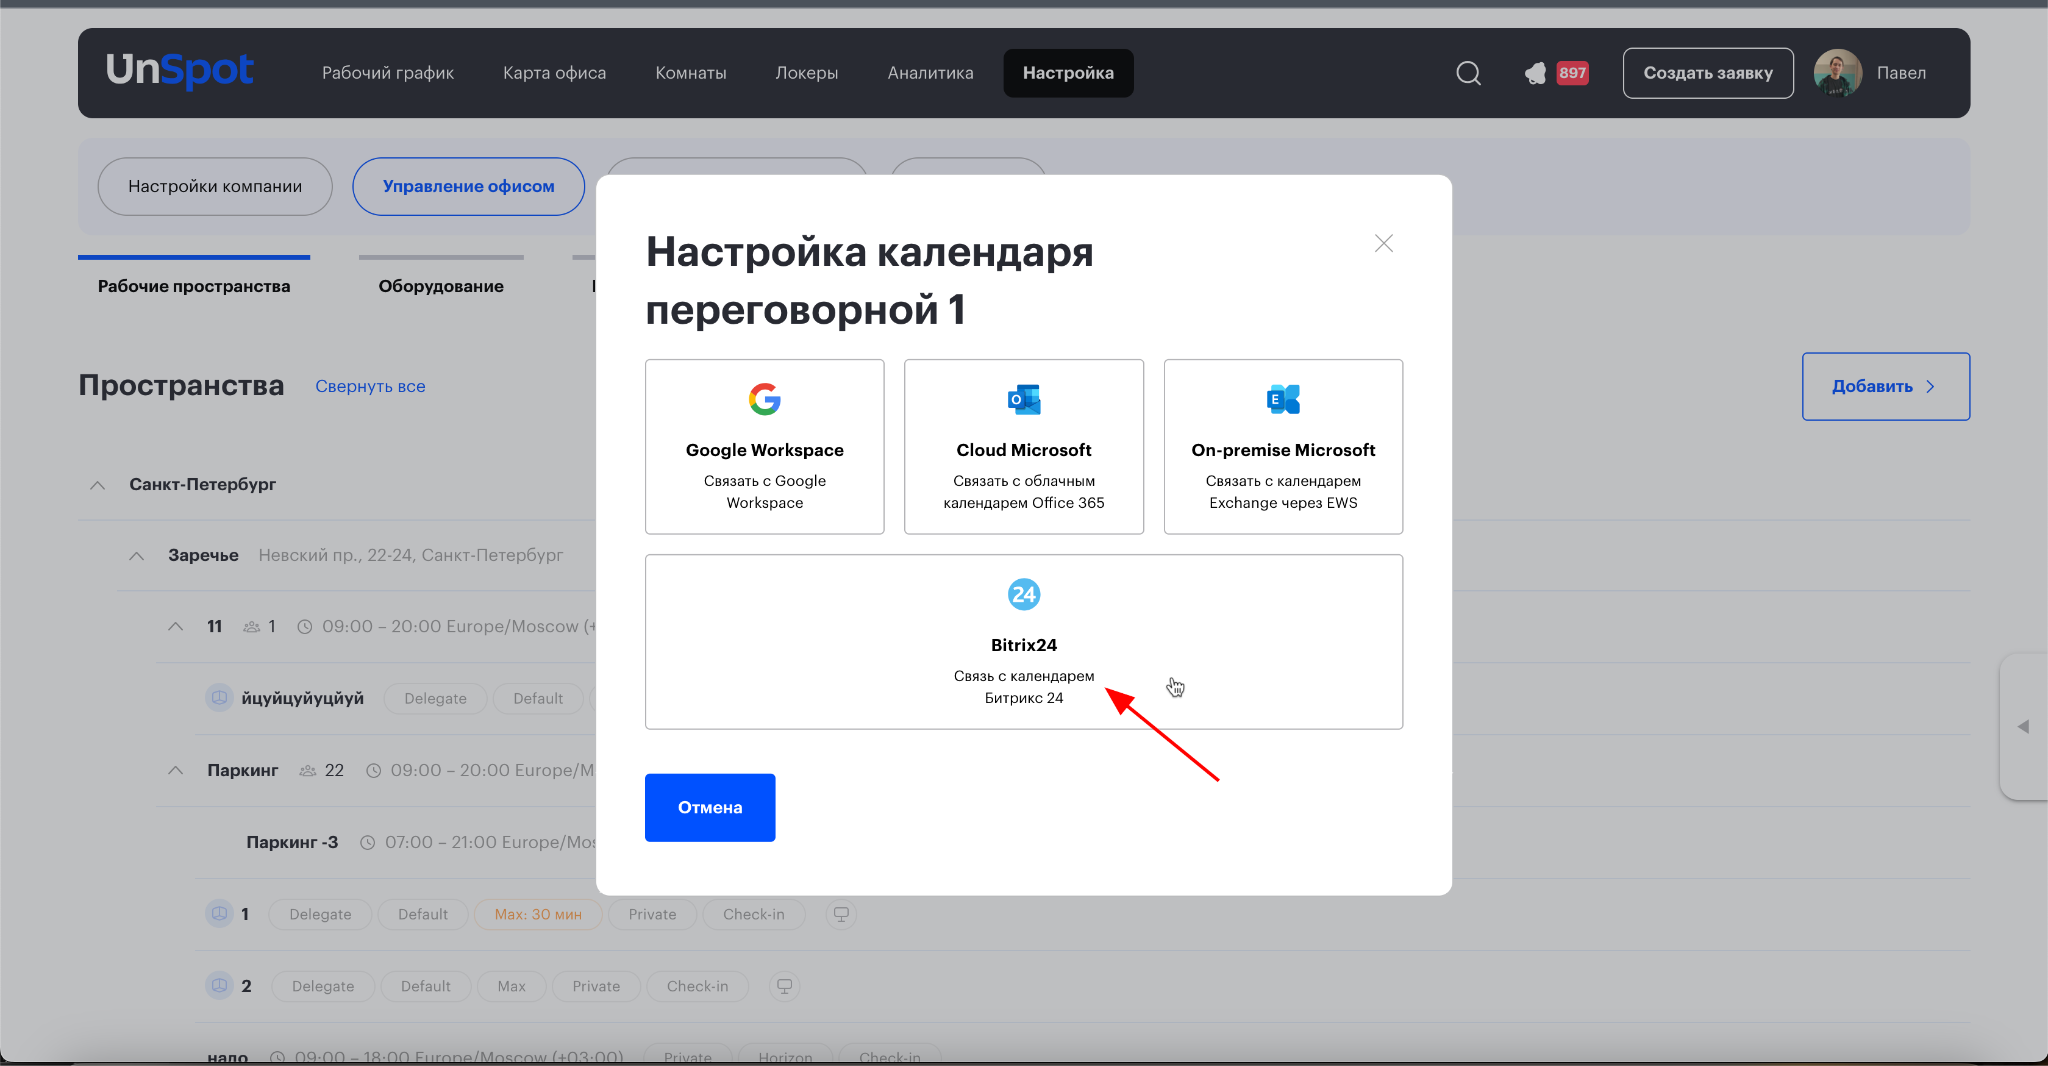Collapse floor 11 row
The width and height of the screenshot is (2048, 1066).
click(175, 627)
